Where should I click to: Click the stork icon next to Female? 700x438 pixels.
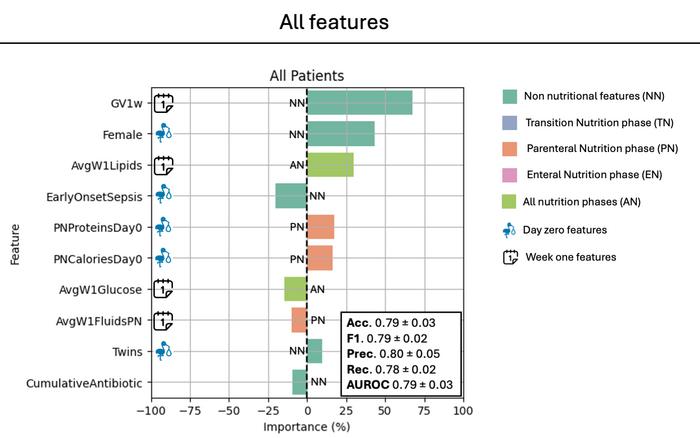pyautogui.click(x=163, y=133)
